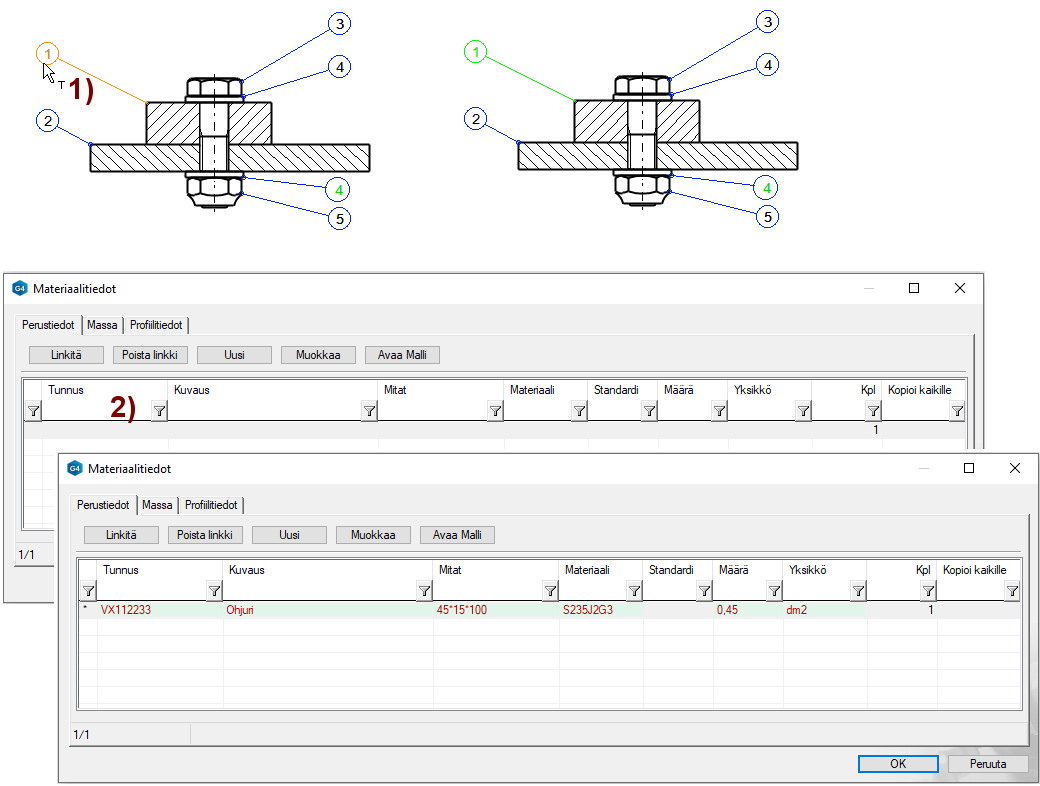
Task: Select green balloon 1 in right drawing
Action: (477, 52)
